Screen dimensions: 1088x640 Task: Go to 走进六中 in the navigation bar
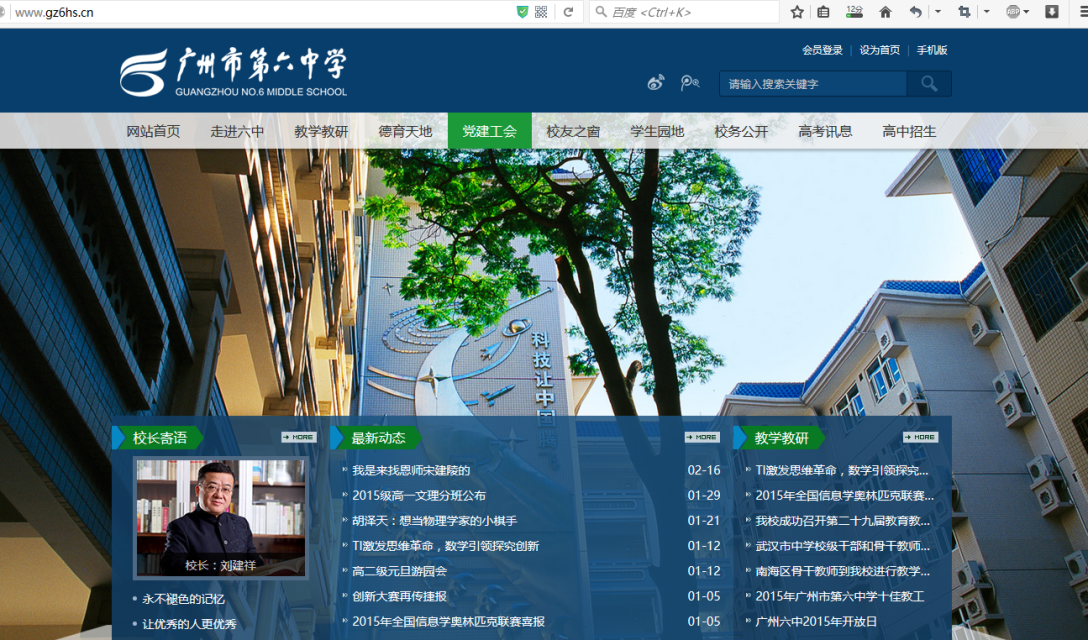237,131
